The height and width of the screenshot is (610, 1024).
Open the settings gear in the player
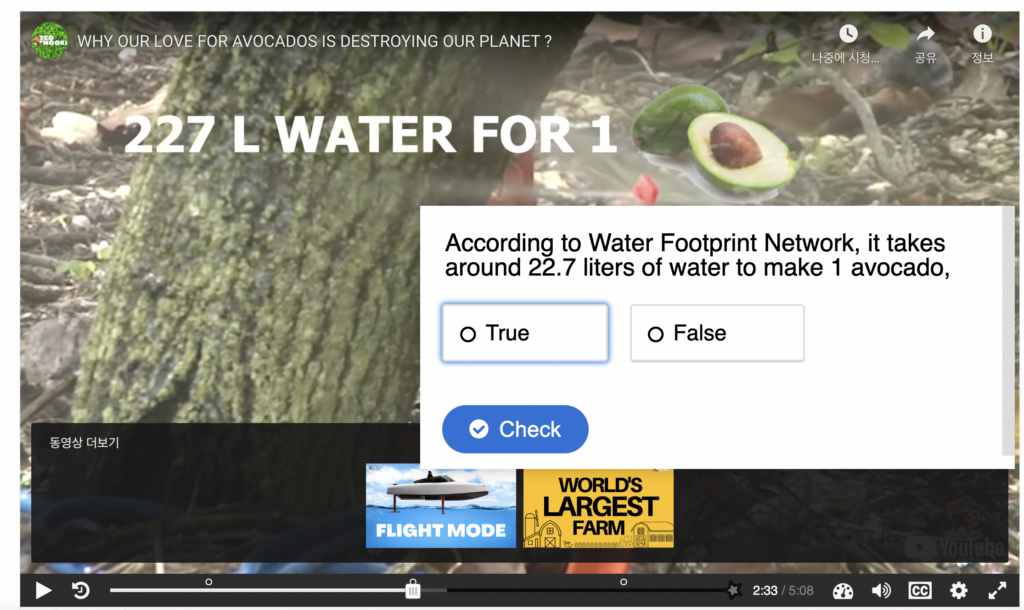(958, 591)
